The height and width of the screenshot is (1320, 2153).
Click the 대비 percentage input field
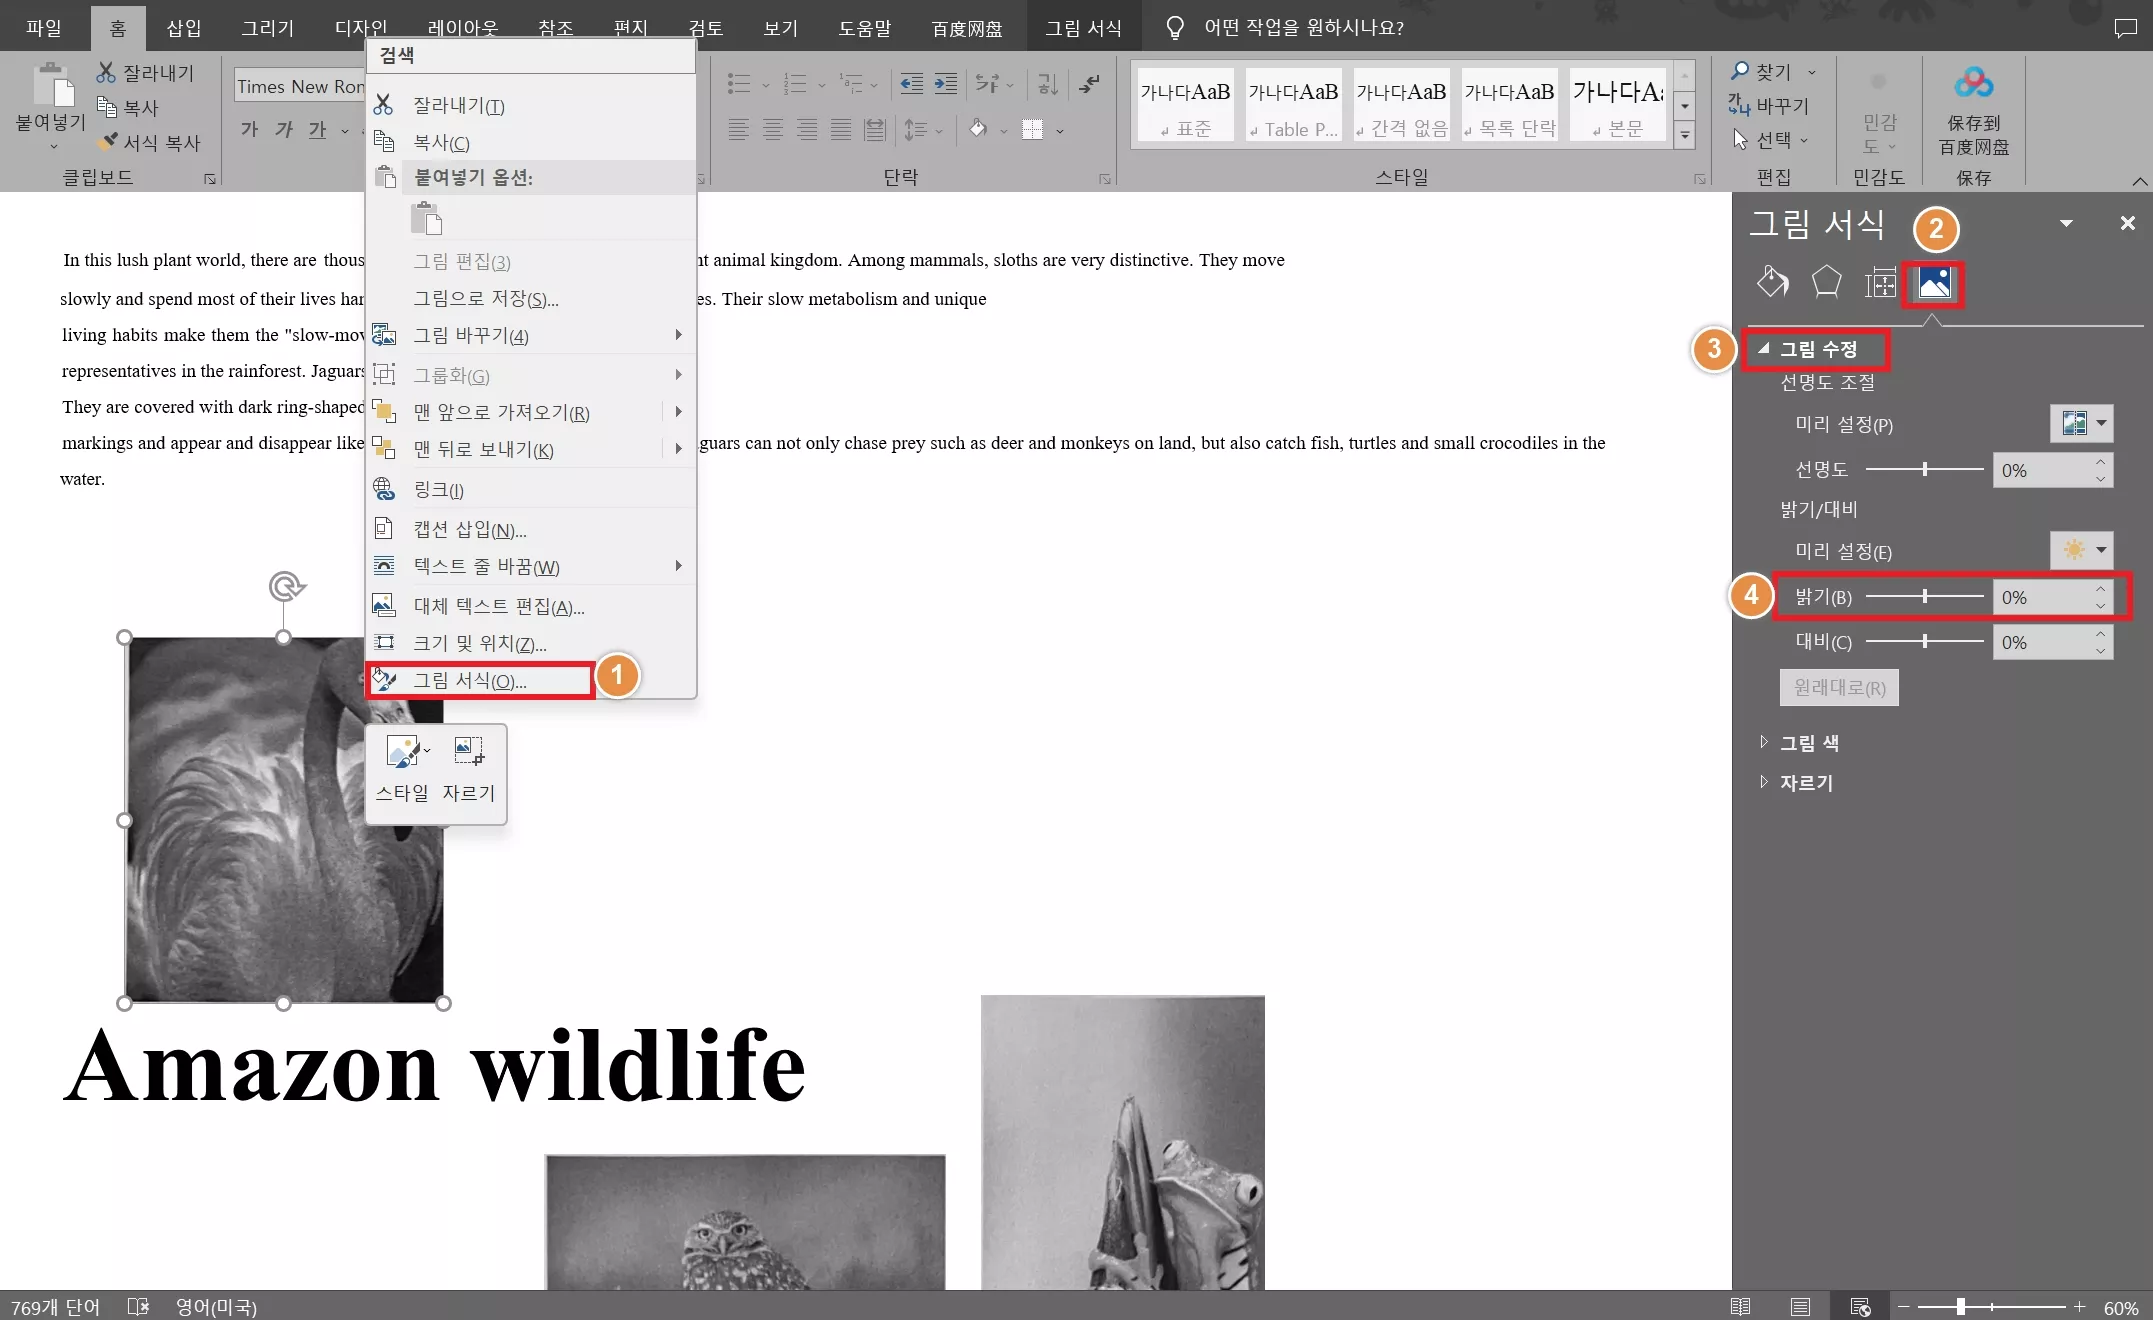pos(2045,642)
